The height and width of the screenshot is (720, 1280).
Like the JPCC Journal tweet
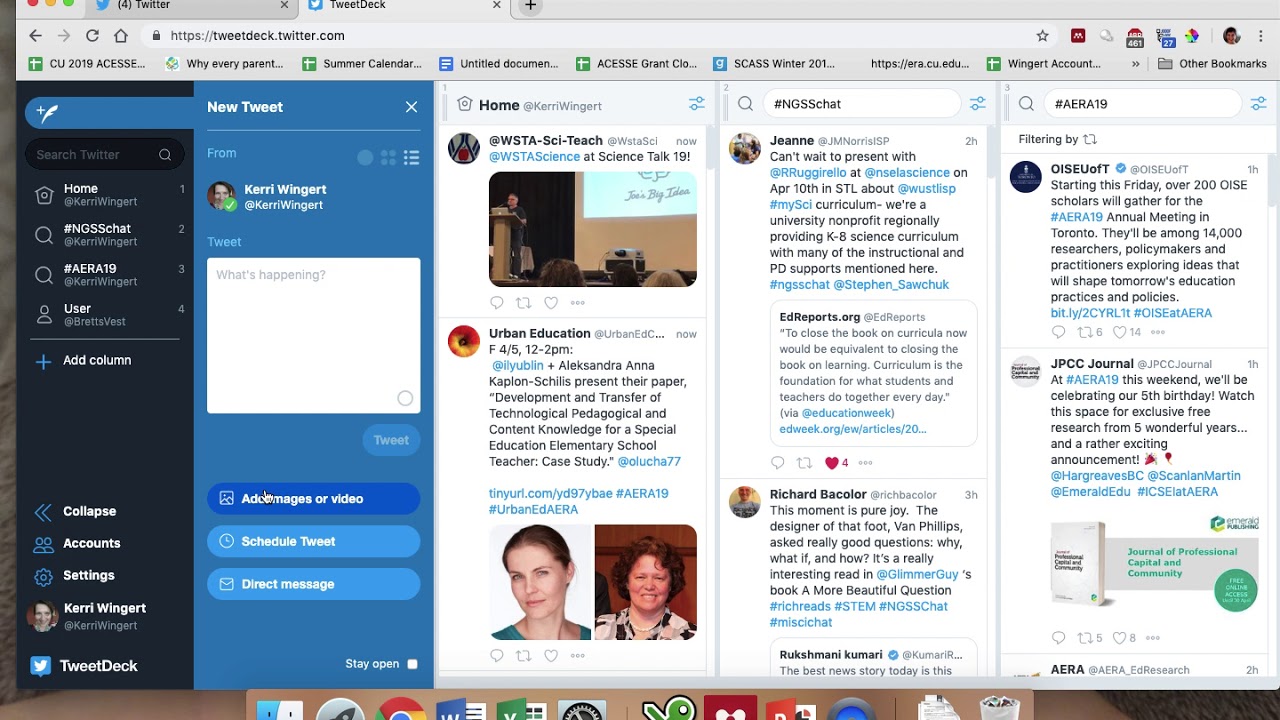point(1125,638)
